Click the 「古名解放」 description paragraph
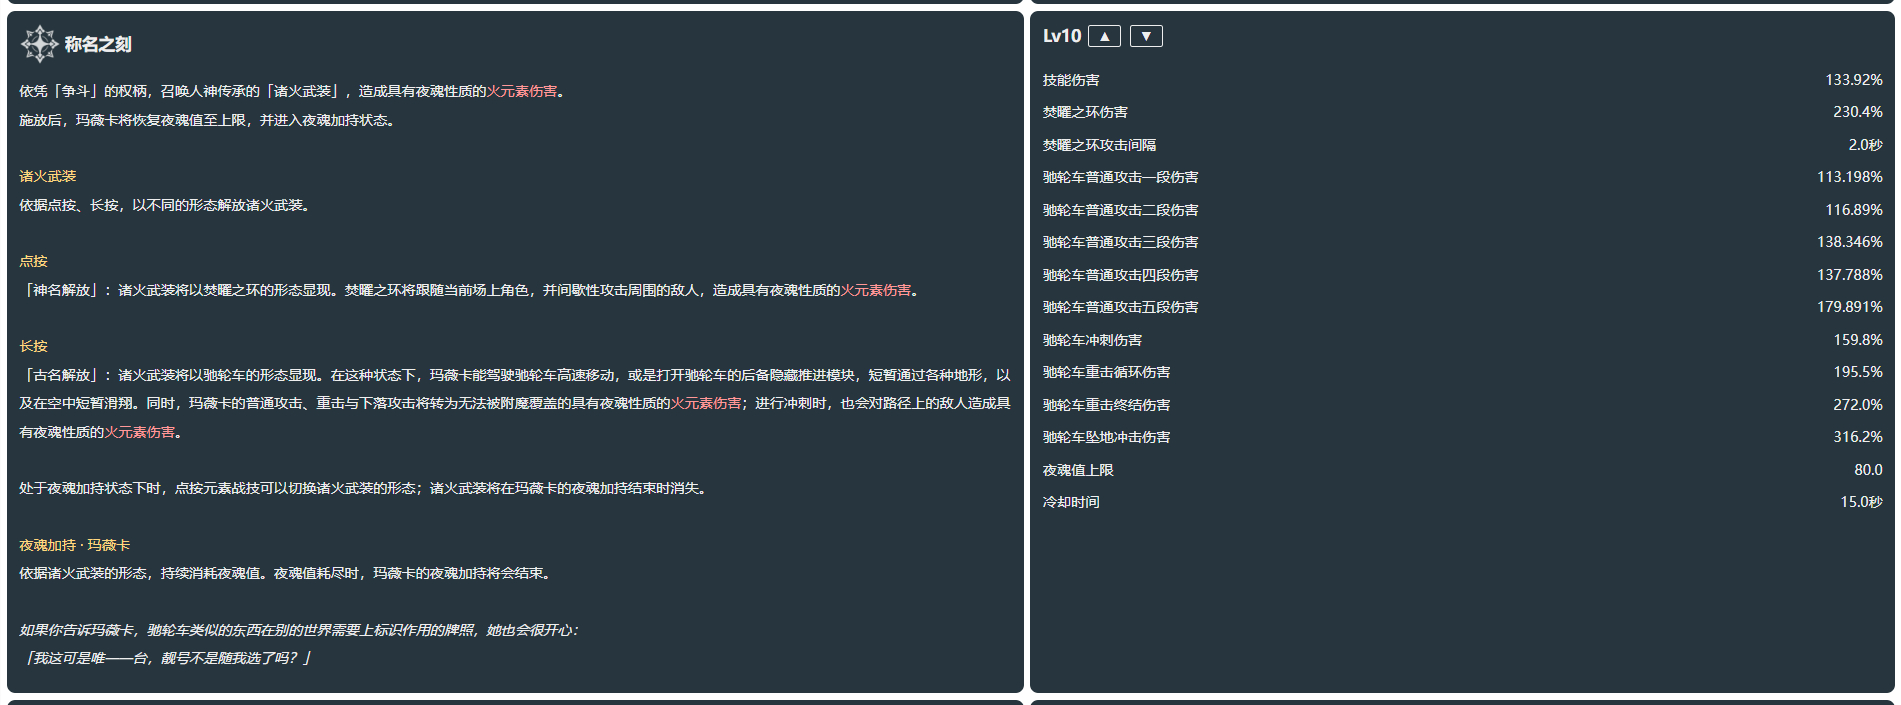The height and width of the screenshot is (705, 1901). point(515,403)
